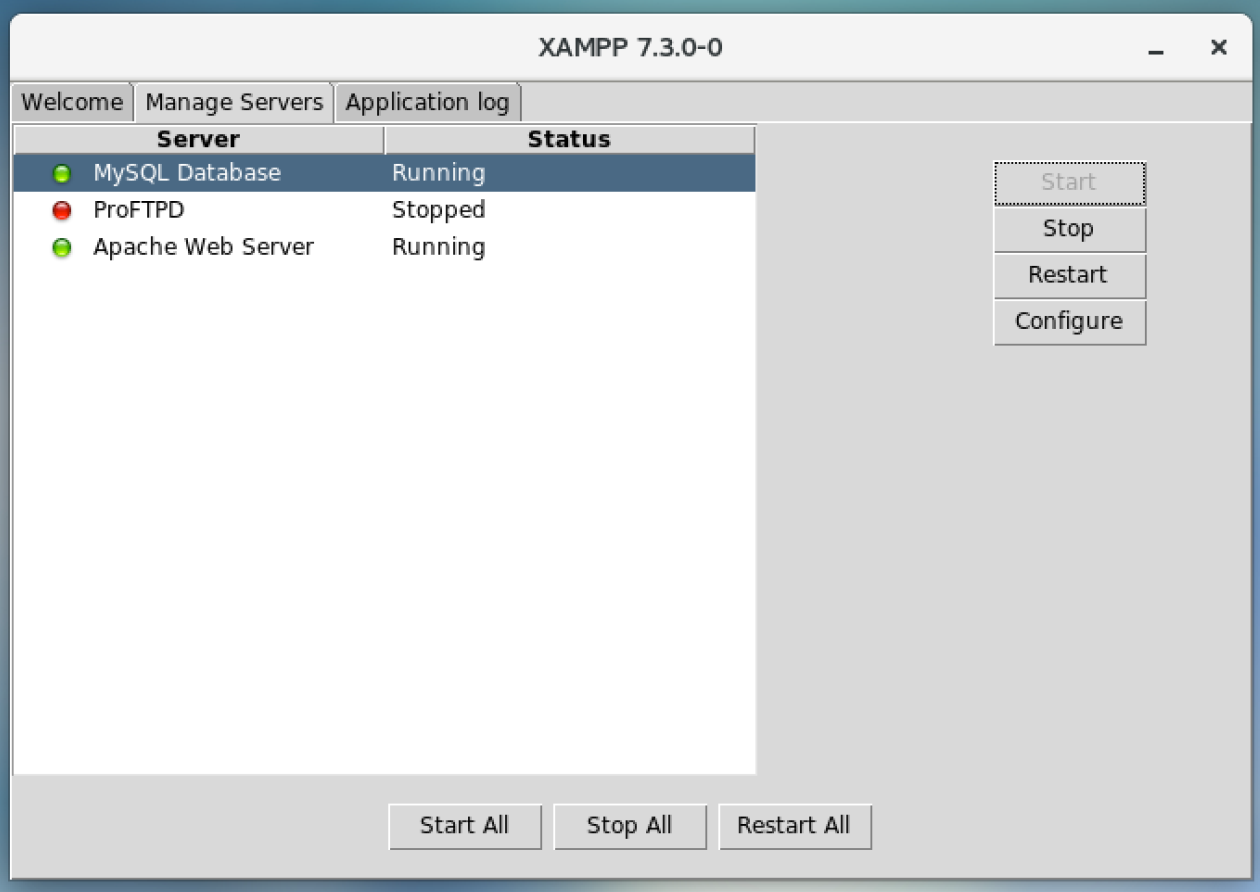Open the Application log tab
This screenshot has width=1260, height=892.
[428, 102]
